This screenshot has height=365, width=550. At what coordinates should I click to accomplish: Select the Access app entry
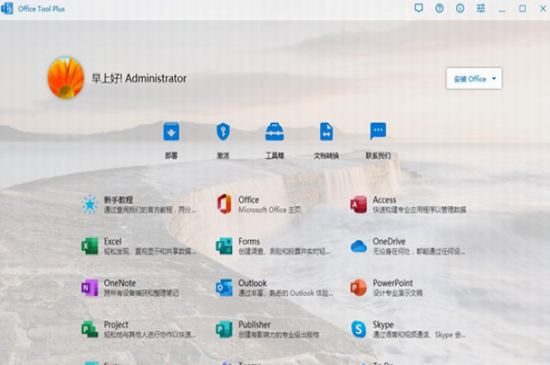click(x=408, y=204)
